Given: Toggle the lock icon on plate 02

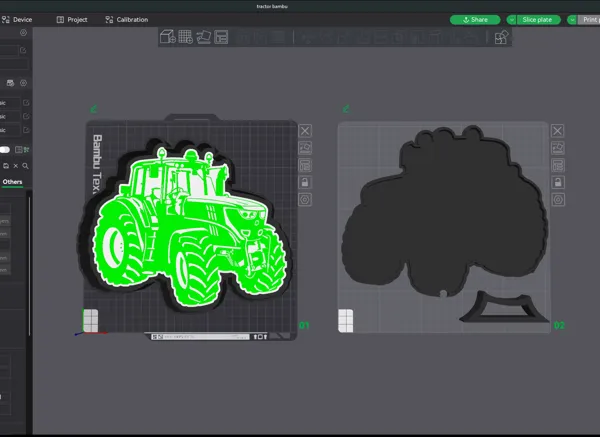Looking at the screenshot, I should tap(558, 182).
